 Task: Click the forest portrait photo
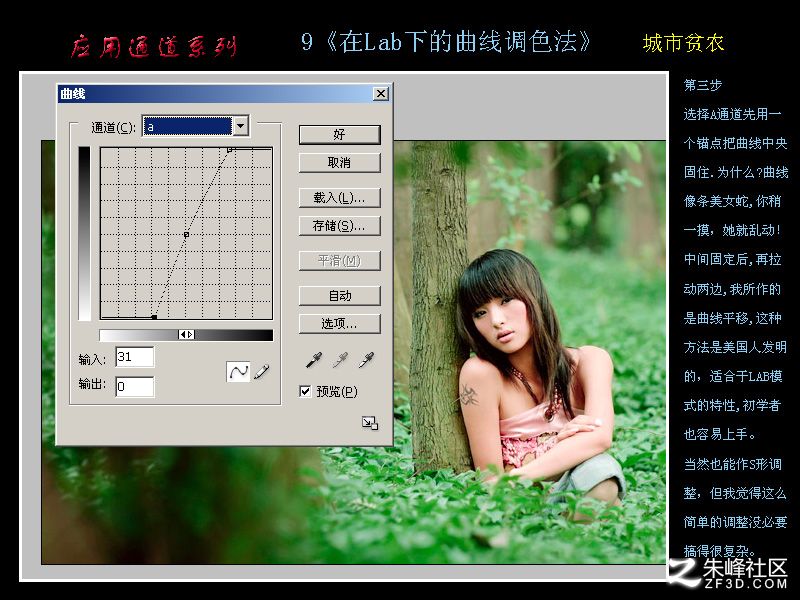point(531,352)
